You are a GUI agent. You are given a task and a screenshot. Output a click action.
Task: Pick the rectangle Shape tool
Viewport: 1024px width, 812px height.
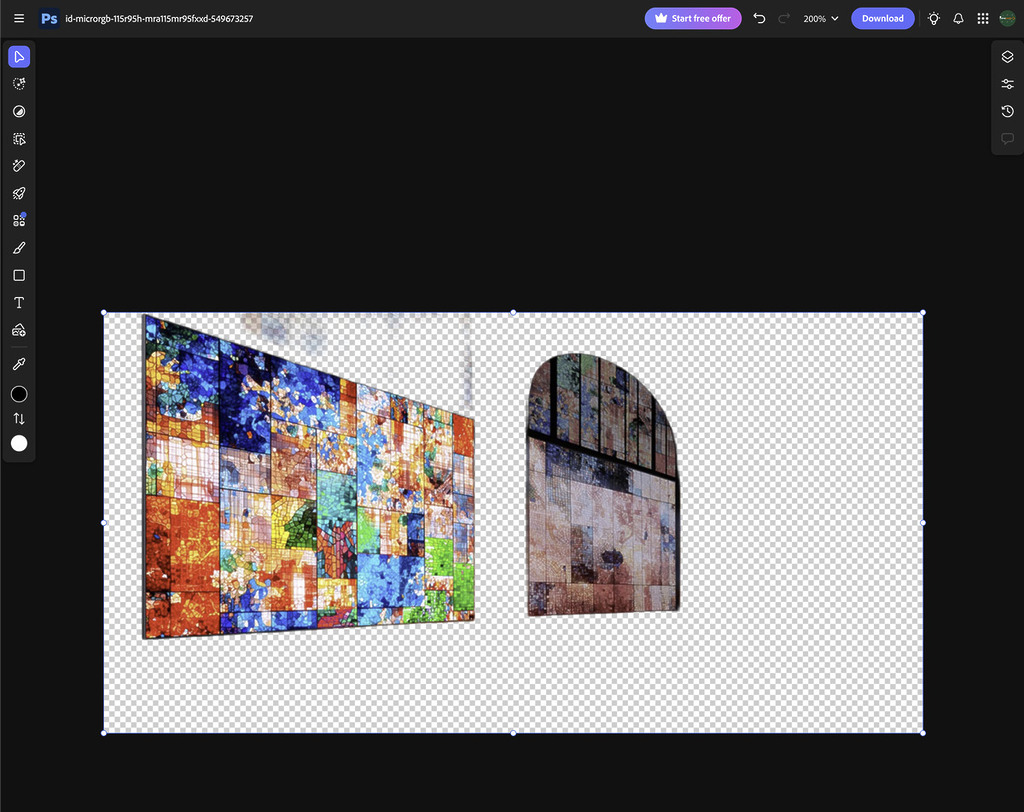click(x=19, y=275)
